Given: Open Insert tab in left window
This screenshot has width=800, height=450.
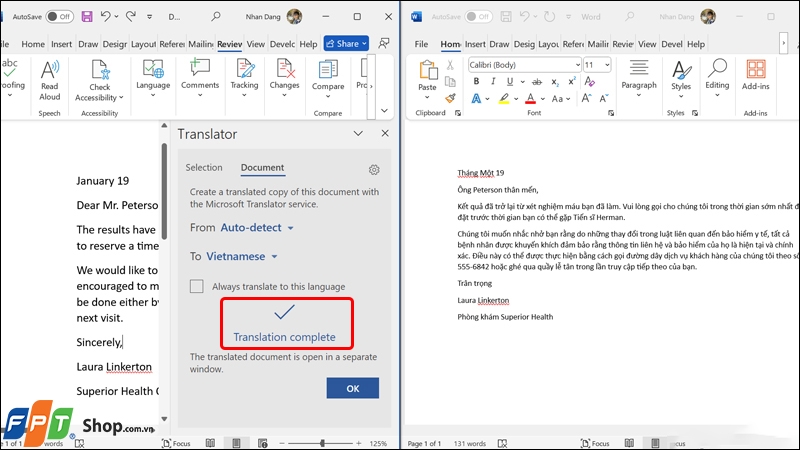Looking at the screenshot, I should 61,44.
